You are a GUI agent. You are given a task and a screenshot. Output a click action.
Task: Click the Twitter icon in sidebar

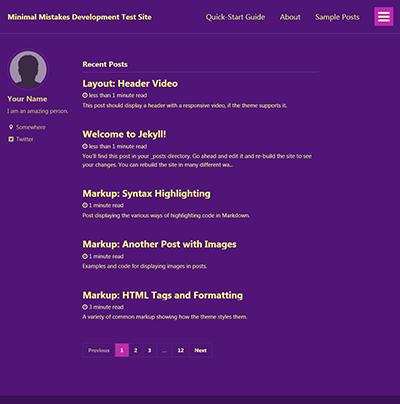point(11,139)
